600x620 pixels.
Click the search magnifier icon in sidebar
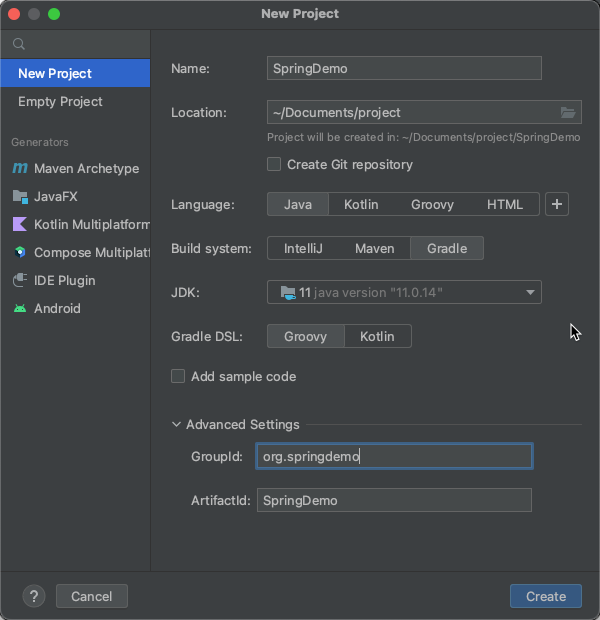click(19, 44)
